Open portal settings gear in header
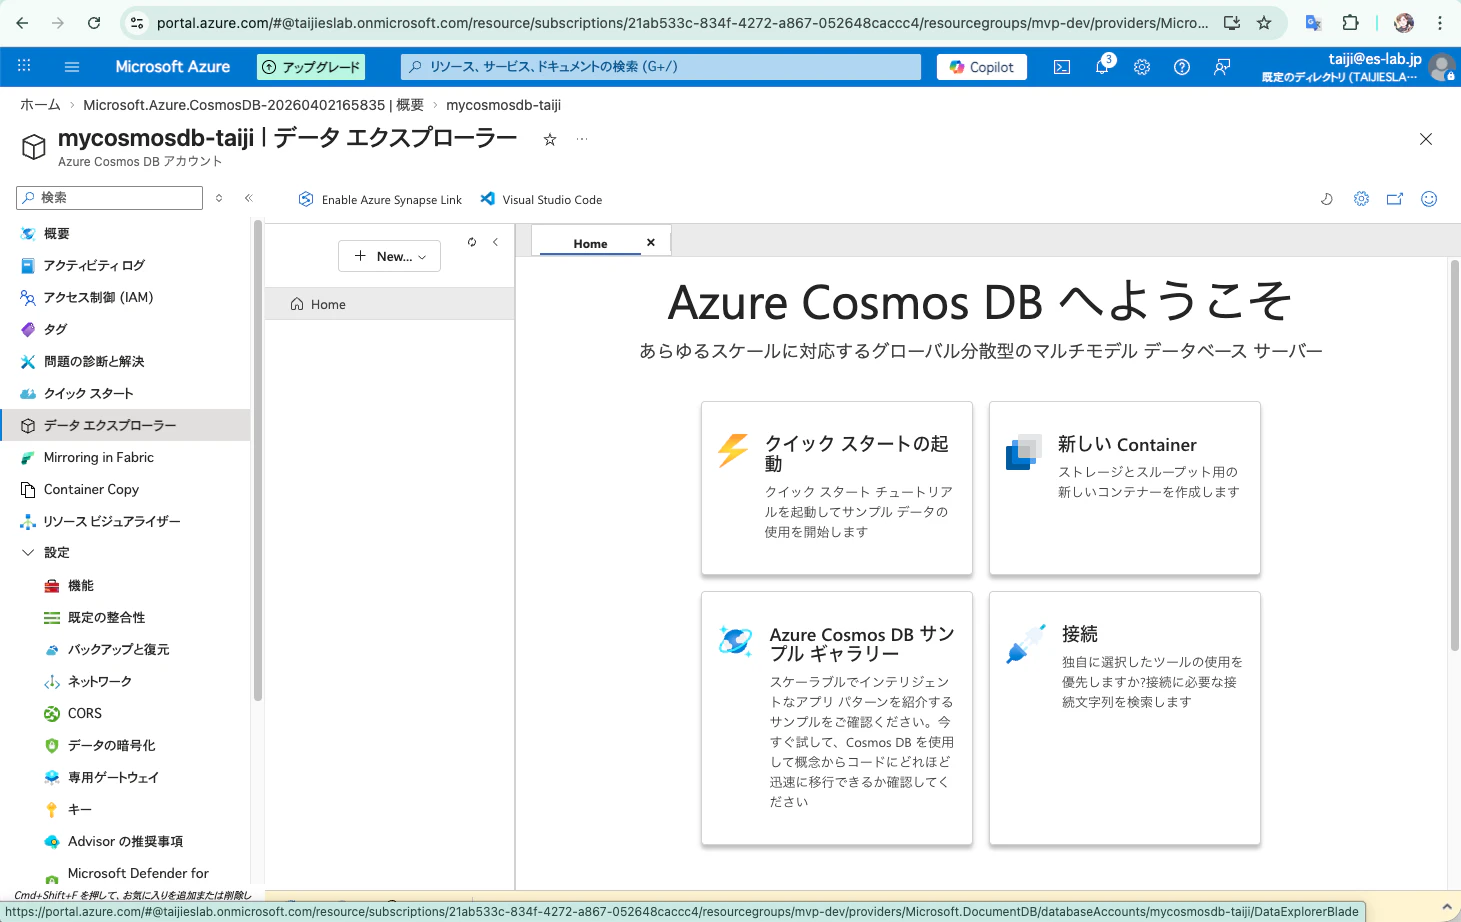The height and width of the screenshot is (922, 1461). pyautogui.click(x=1142, y=67)
